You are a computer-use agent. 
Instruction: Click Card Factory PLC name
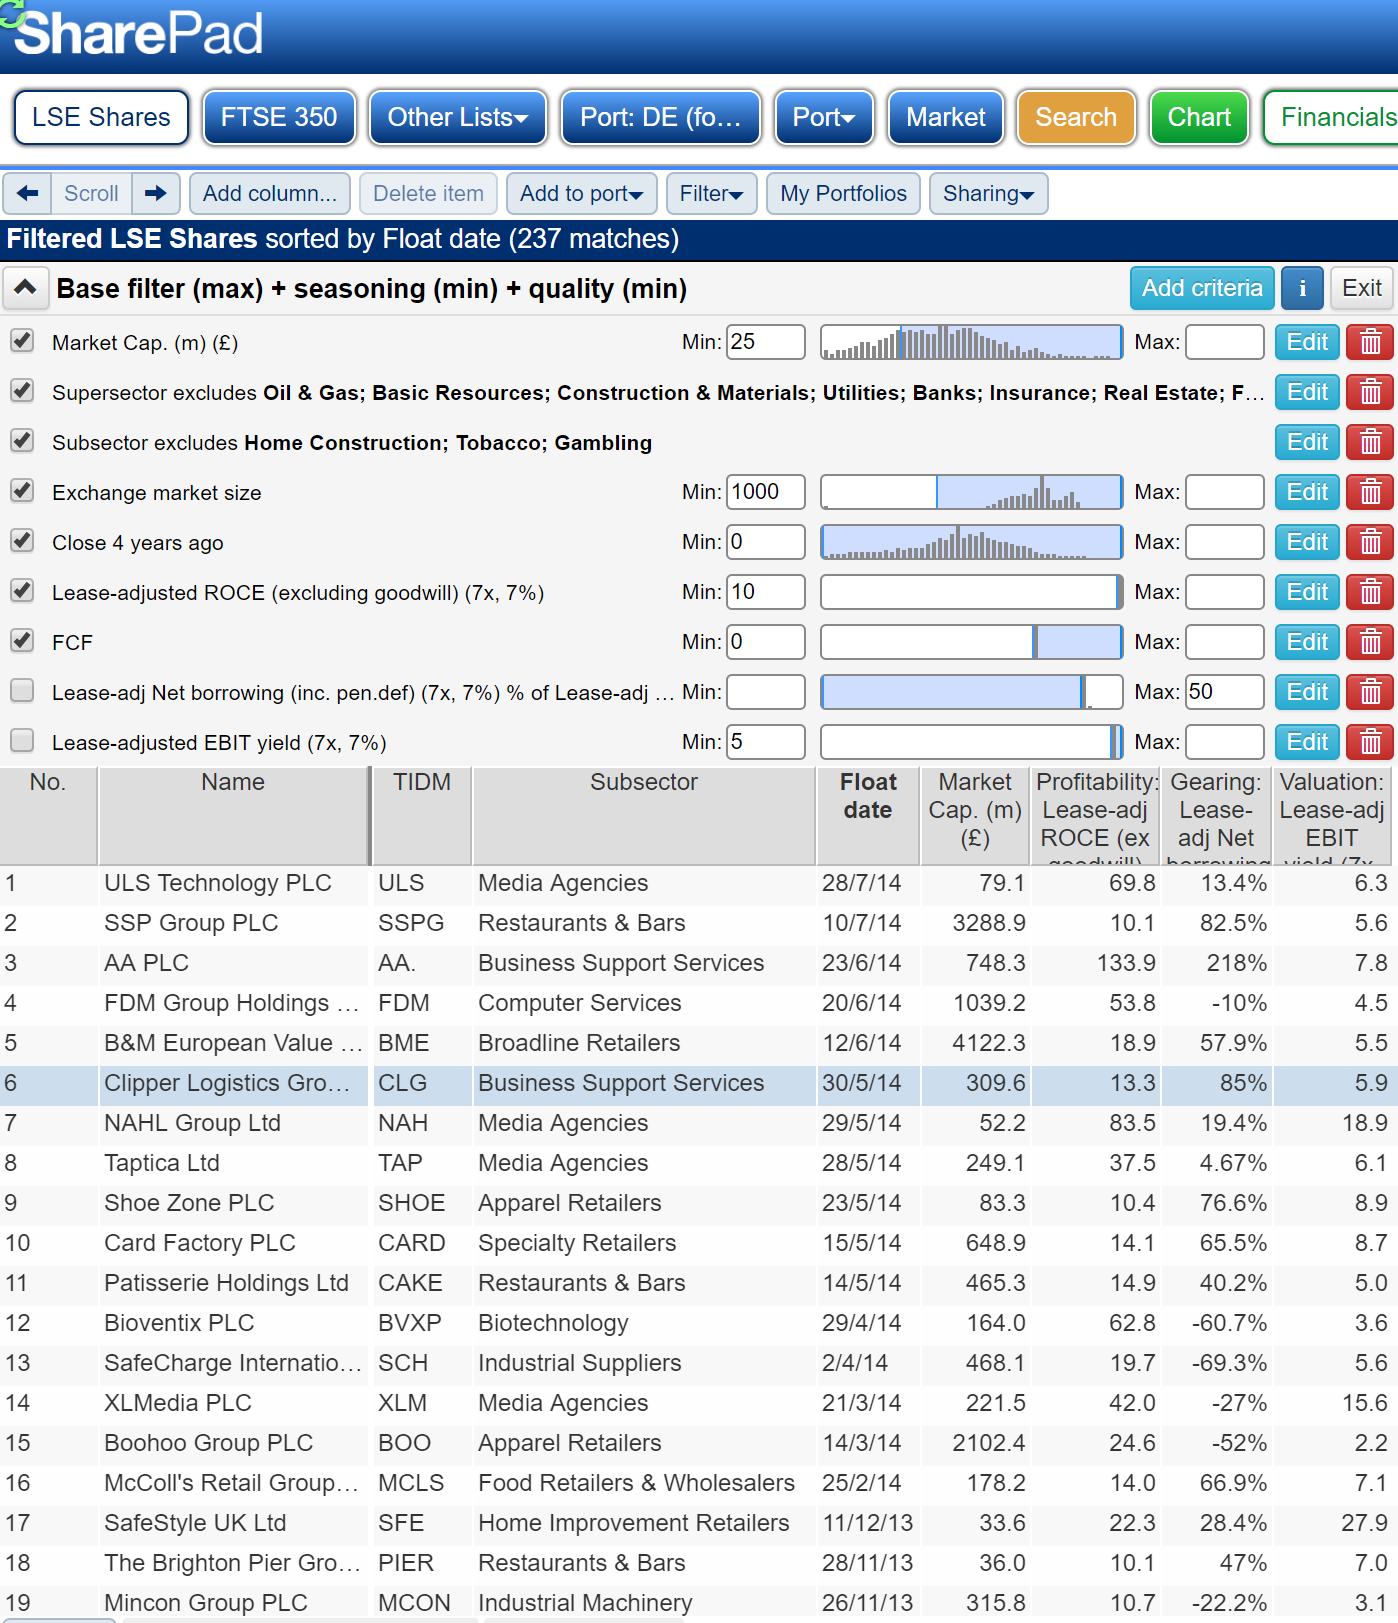(200, 1243)
